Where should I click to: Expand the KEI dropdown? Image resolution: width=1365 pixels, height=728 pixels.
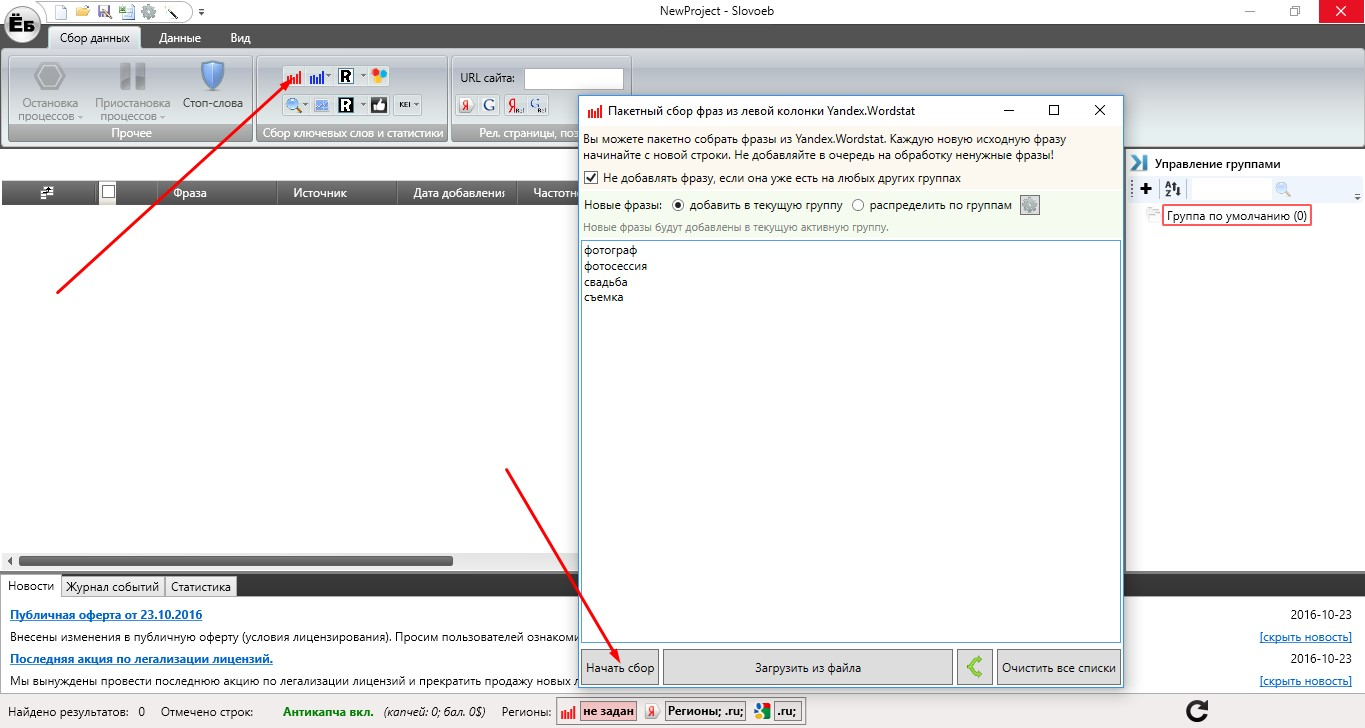[417, 105]
